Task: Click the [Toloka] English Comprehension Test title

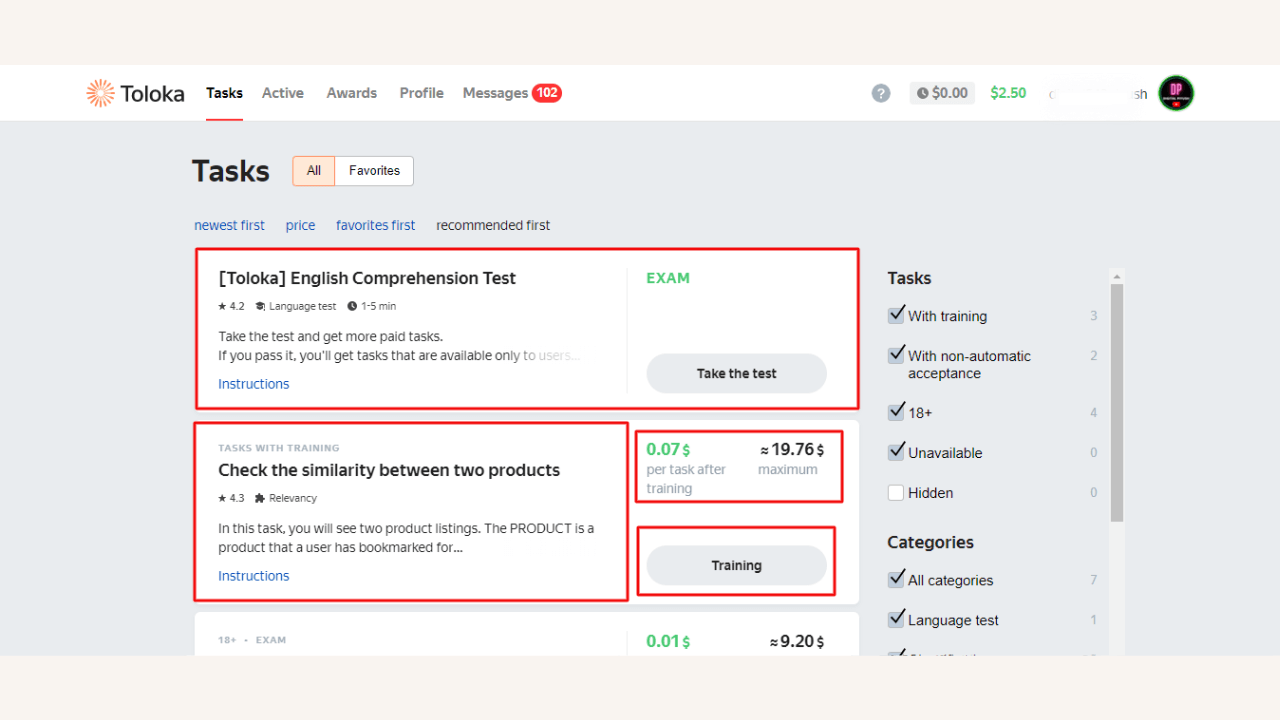Action: (x=367, y=278)
